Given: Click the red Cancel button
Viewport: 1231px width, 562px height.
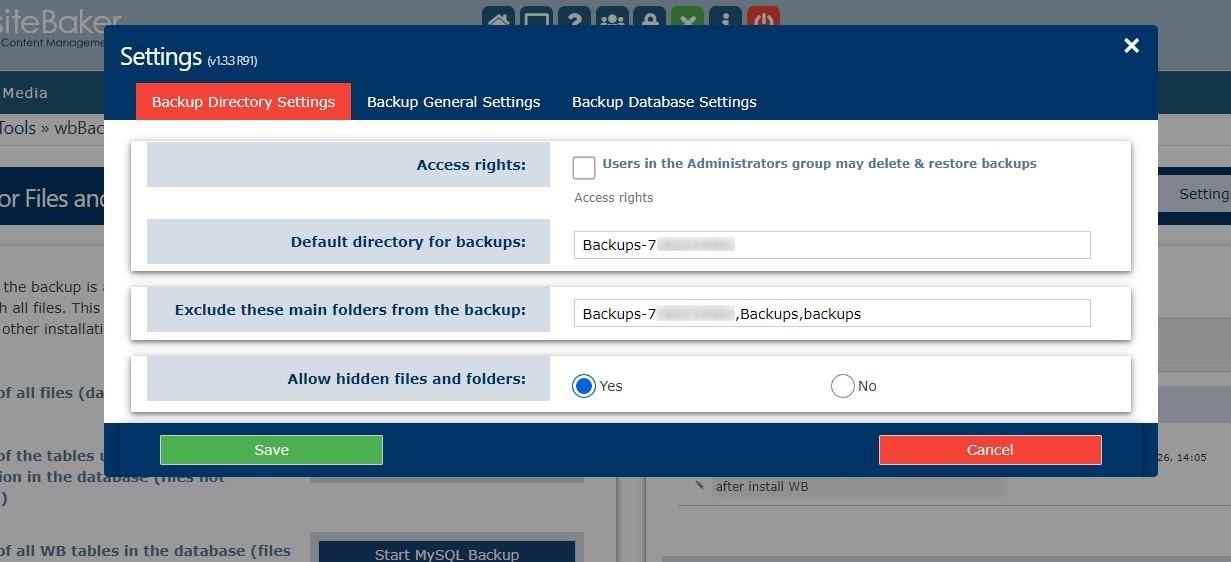Looking at the screenshot, I should pyautogui.click(x=990, y=450).
